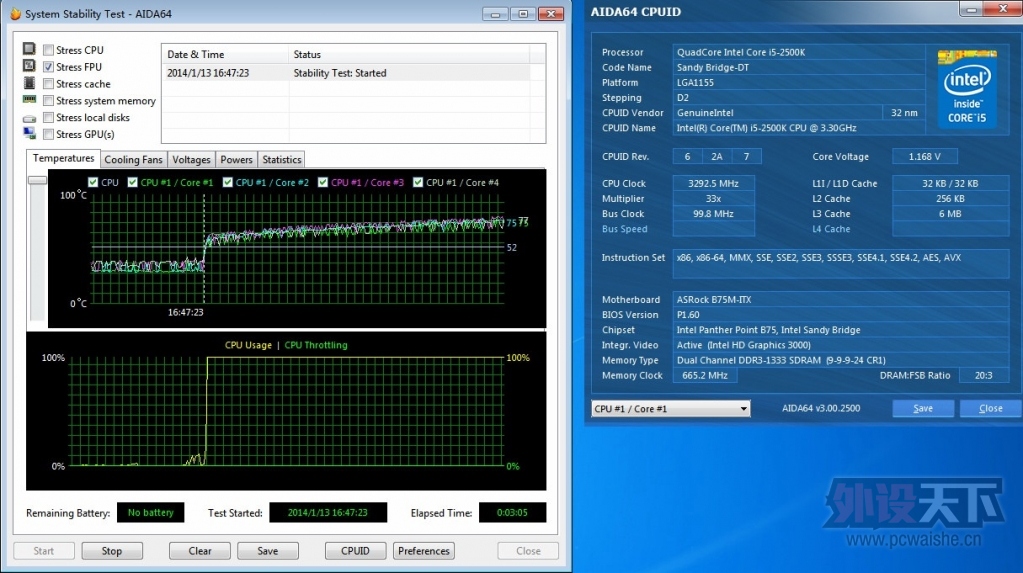Screen dimensions: 1023x573
Task: Save the stability test results
Action: [x=267, y=551]
